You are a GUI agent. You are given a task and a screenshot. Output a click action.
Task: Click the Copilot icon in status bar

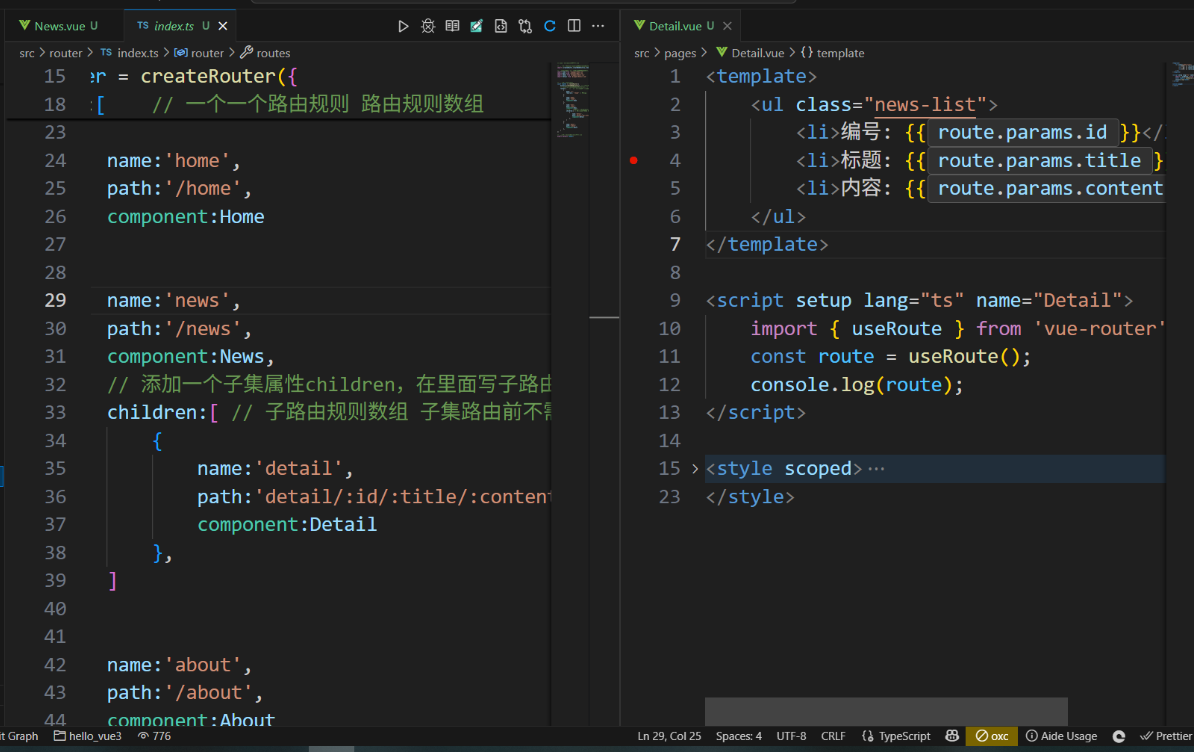tap(952, 736)
